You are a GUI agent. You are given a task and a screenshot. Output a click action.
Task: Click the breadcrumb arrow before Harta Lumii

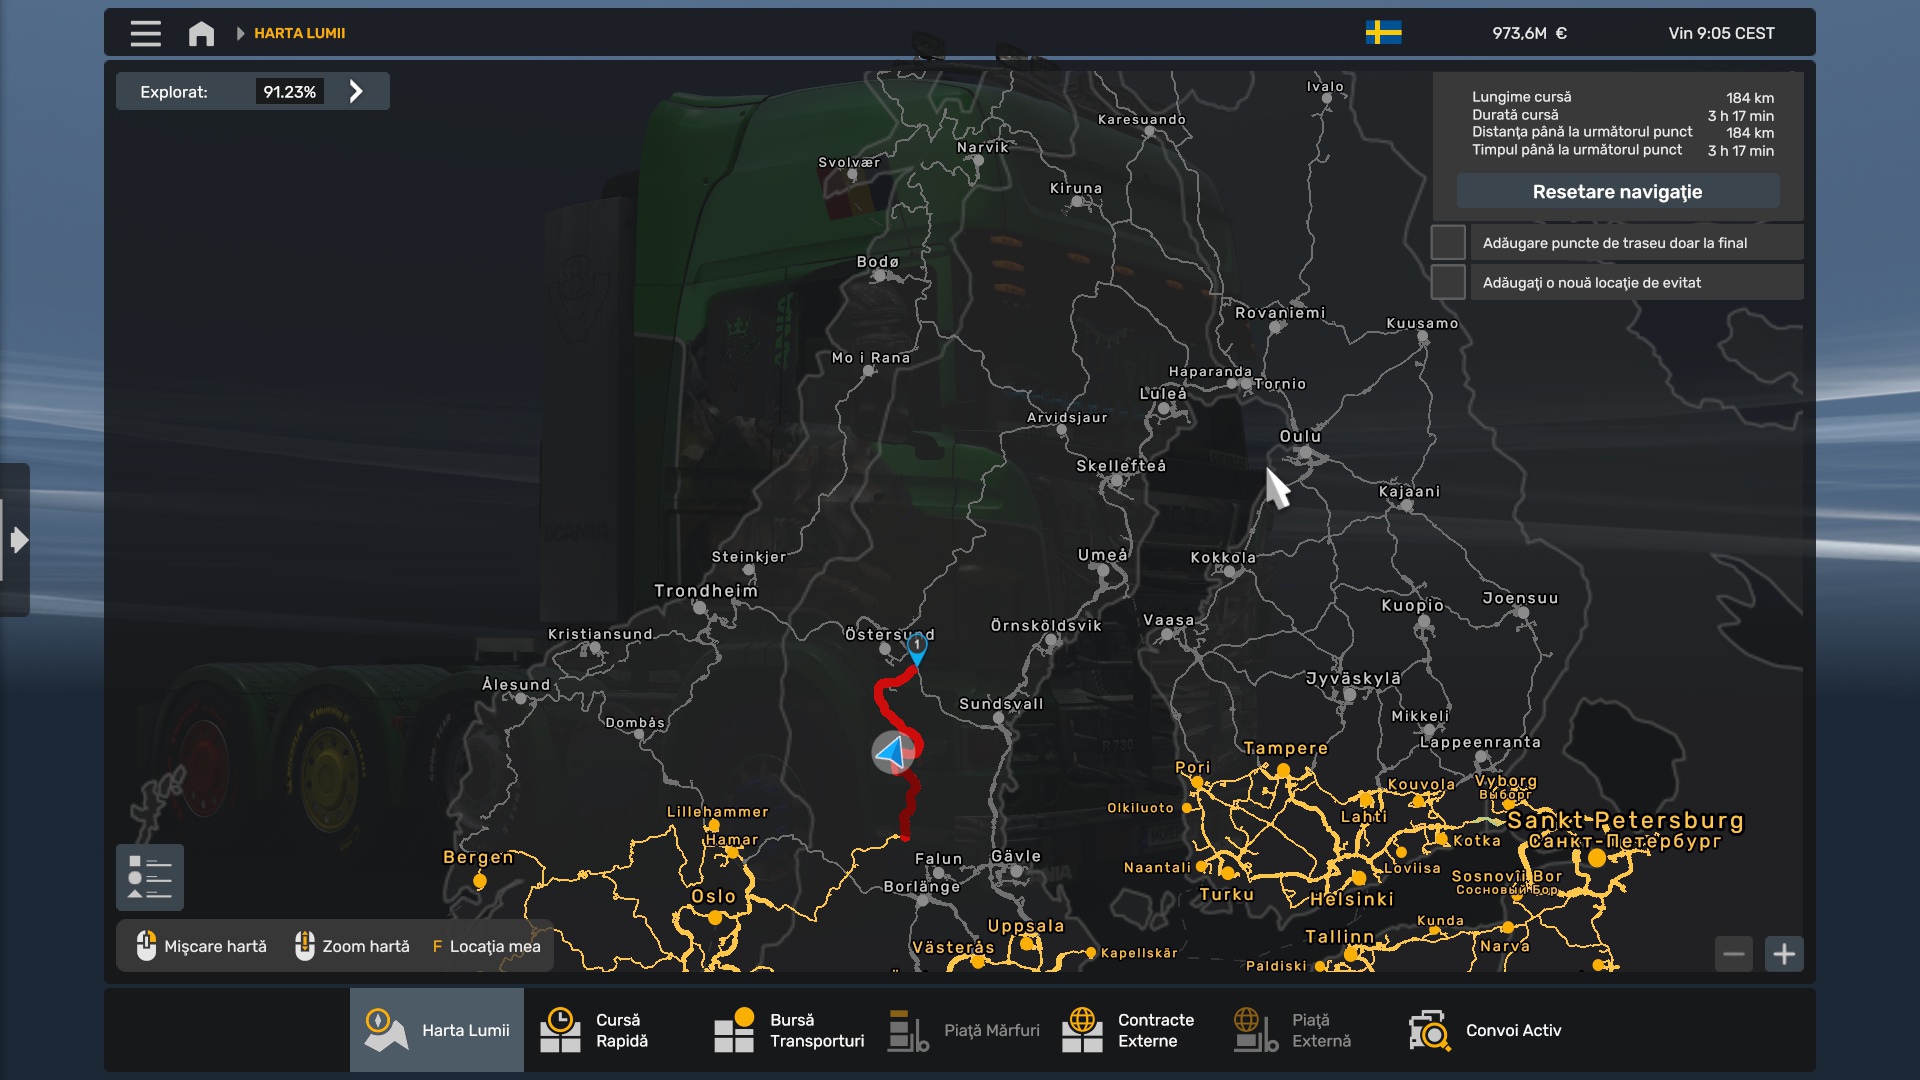pyautogui.click(x=240, y=33)
